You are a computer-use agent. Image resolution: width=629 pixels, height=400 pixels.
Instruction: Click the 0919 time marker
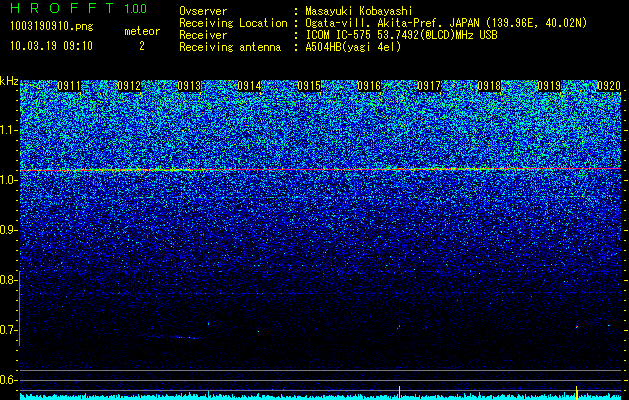[549, 86]
